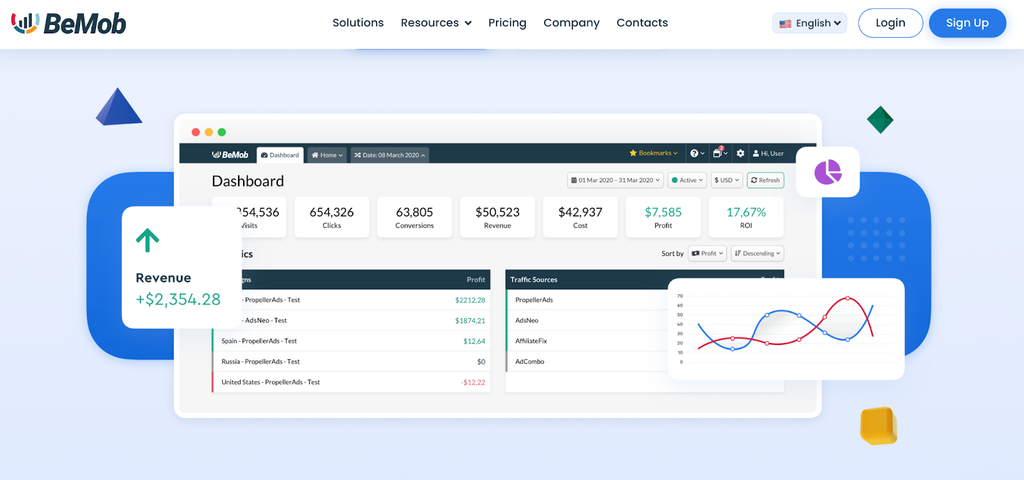Open the Date: 08 March 2020 tab
This screenshot has height=480, width=1024.
click(390, 155)
